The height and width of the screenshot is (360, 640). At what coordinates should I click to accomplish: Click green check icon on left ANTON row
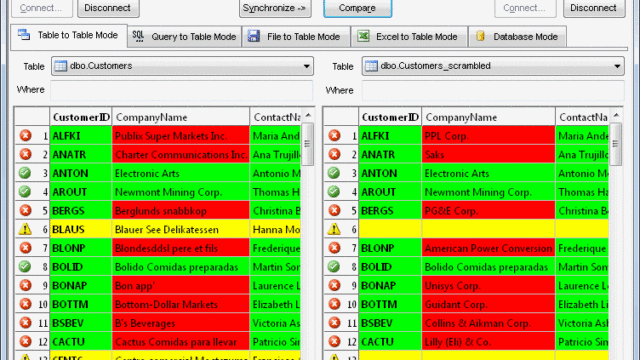pyautogui.click(x=25, y=173)
